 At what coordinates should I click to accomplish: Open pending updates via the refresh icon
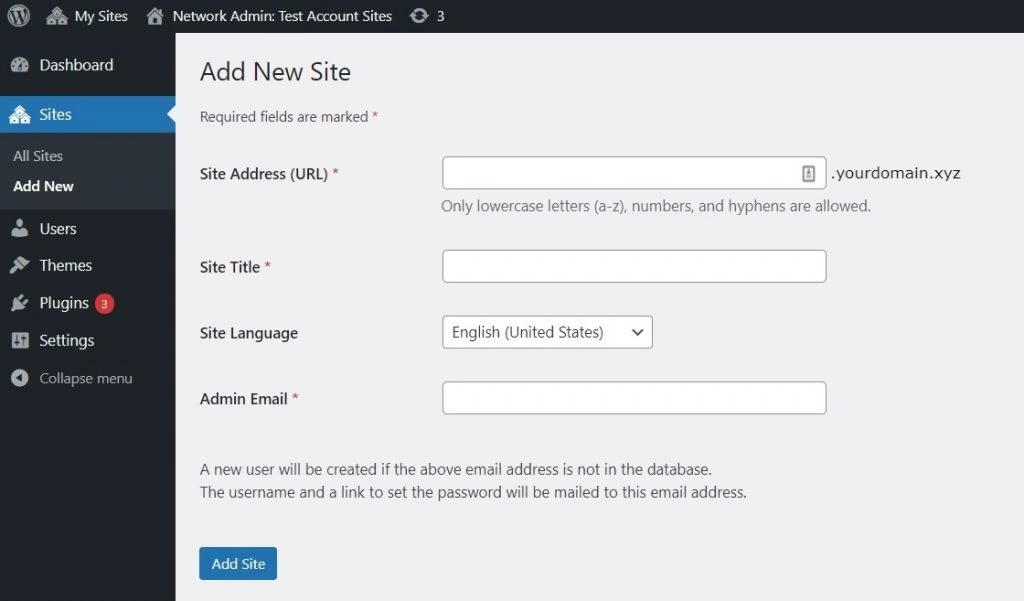[x=419, y=15]
